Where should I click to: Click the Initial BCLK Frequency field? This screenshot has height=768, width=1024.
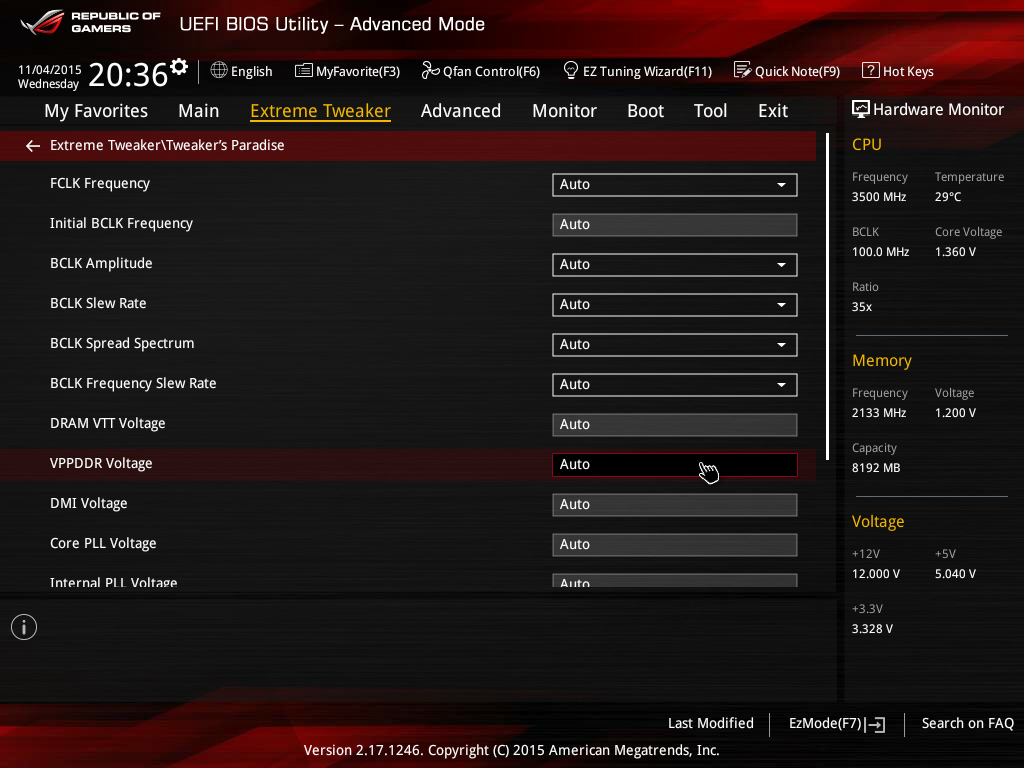[675, 225]
